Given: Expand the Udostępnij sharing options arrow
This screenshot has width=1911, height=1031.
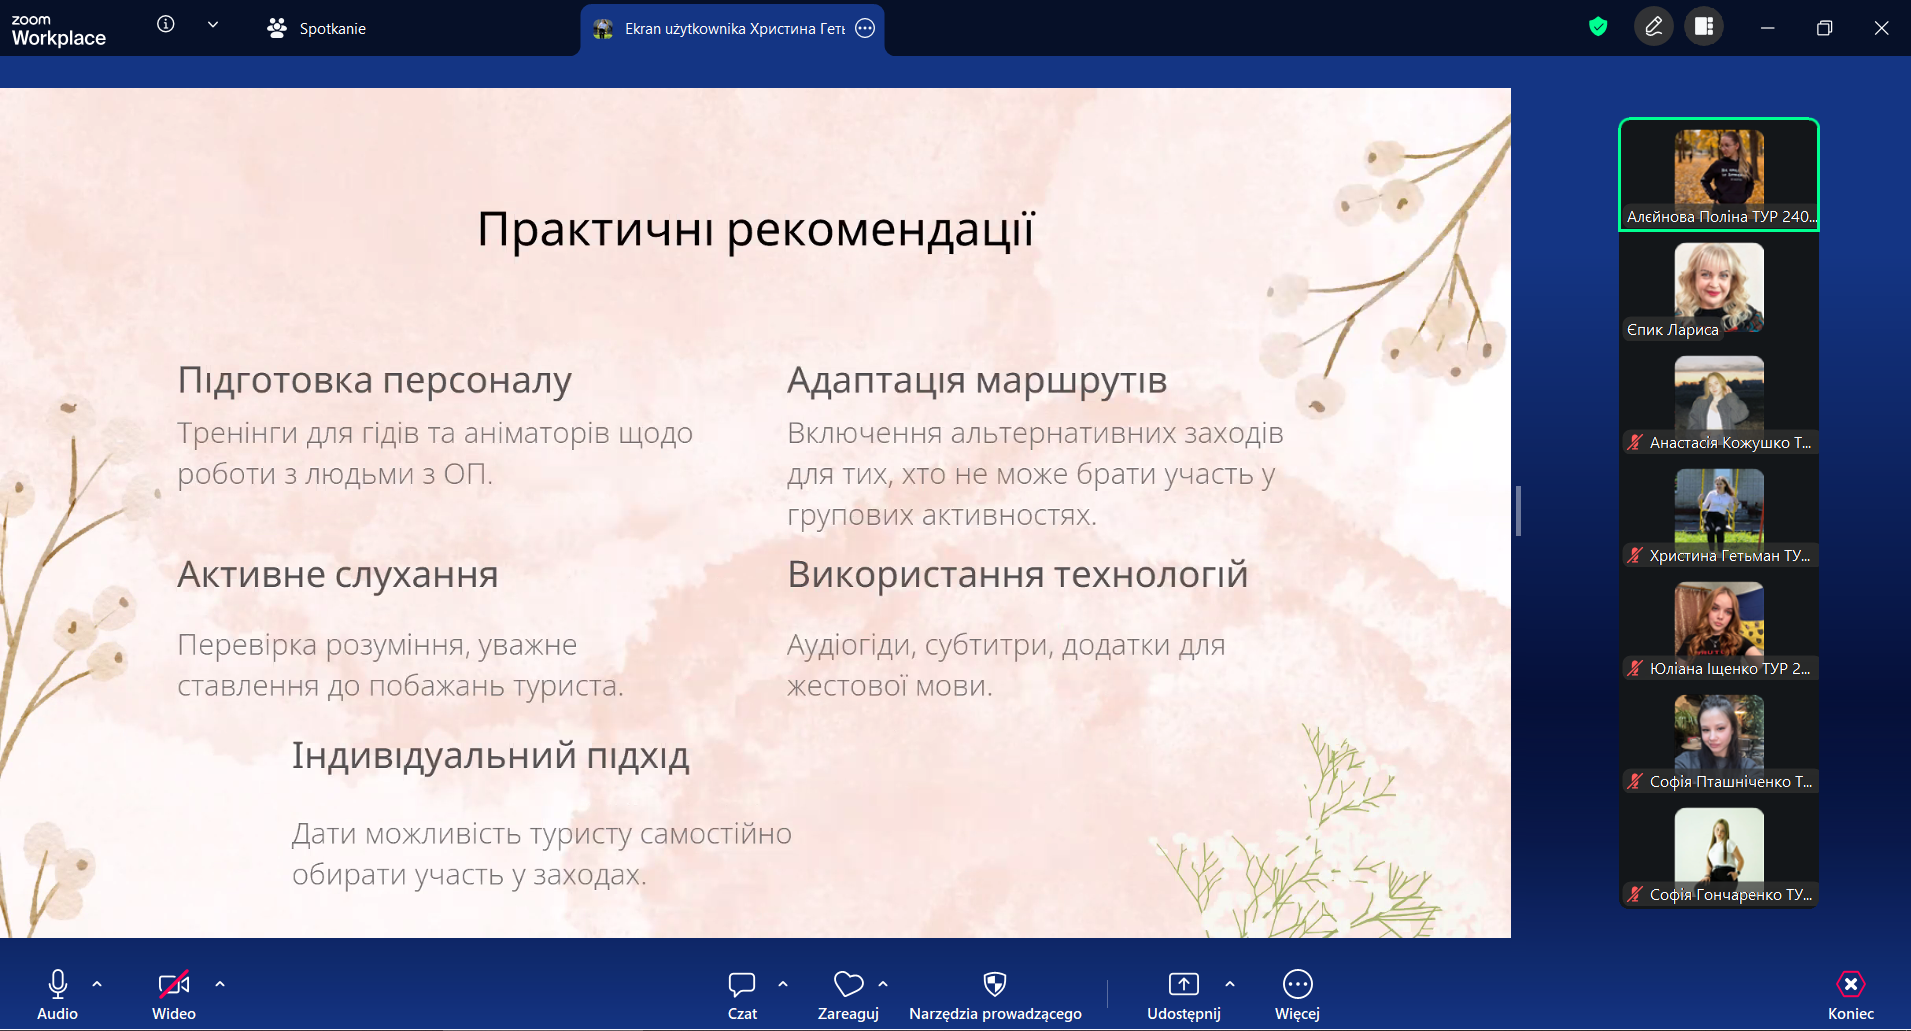Looking at the screenshot, I should coord(1230,984).
